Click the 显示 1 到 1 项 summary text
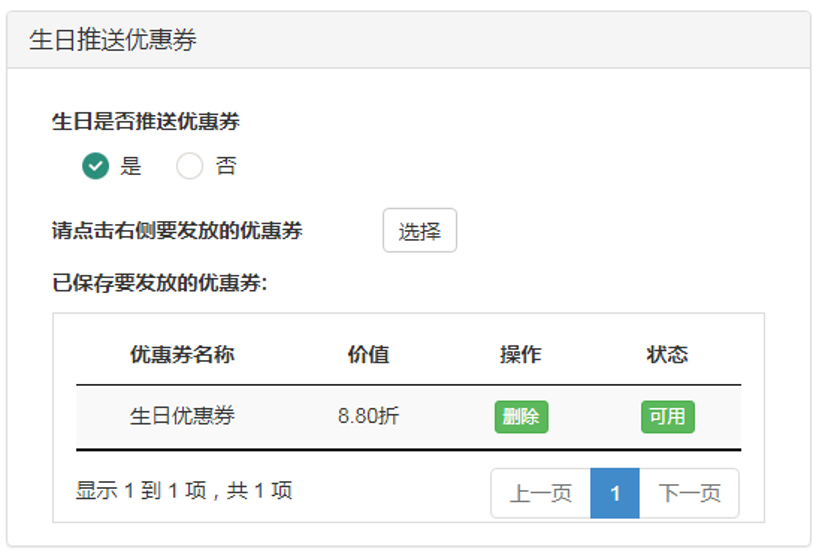 tap(184, 491)
